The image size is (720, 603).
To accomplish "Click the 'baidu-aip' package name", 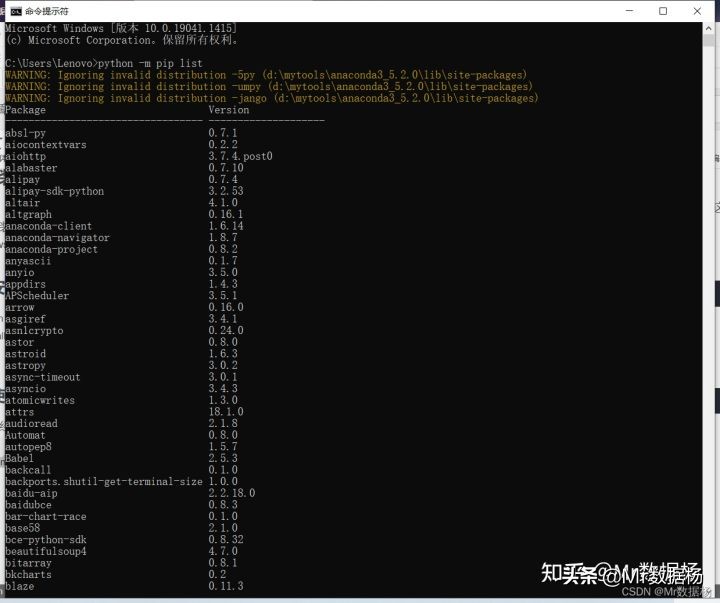I will point(31,493).
